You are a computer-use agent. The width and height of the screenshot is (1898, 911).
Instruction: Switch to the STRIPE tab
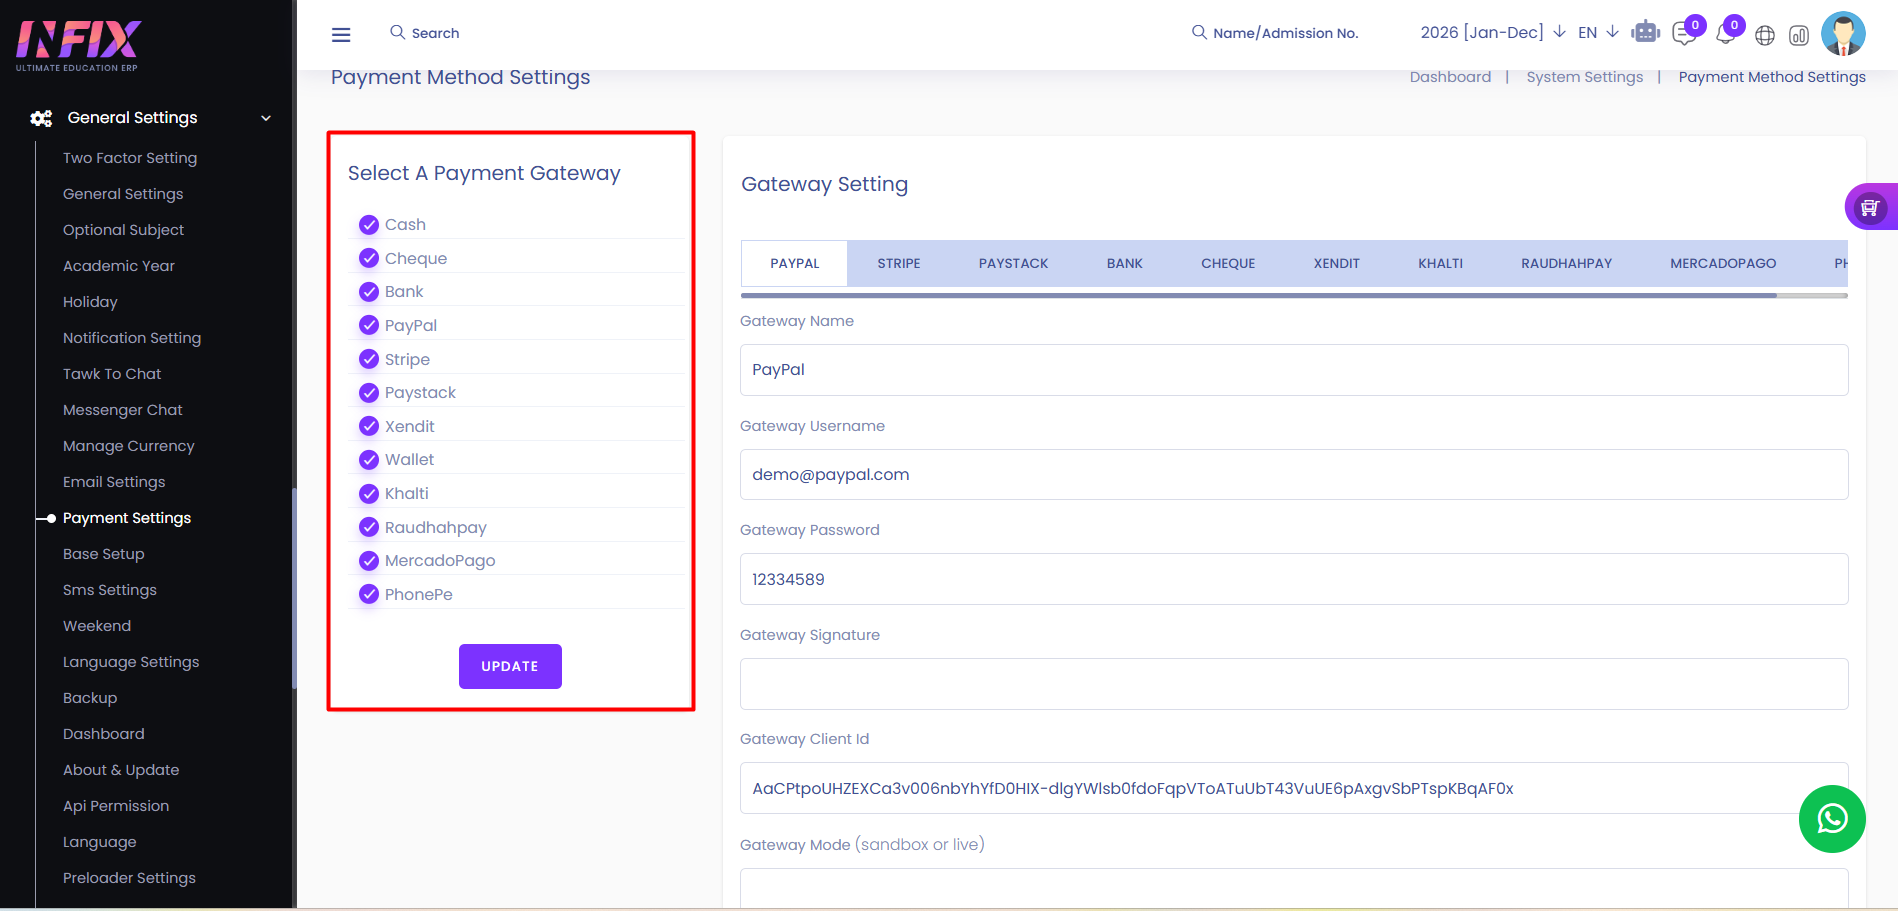(899, 263)
